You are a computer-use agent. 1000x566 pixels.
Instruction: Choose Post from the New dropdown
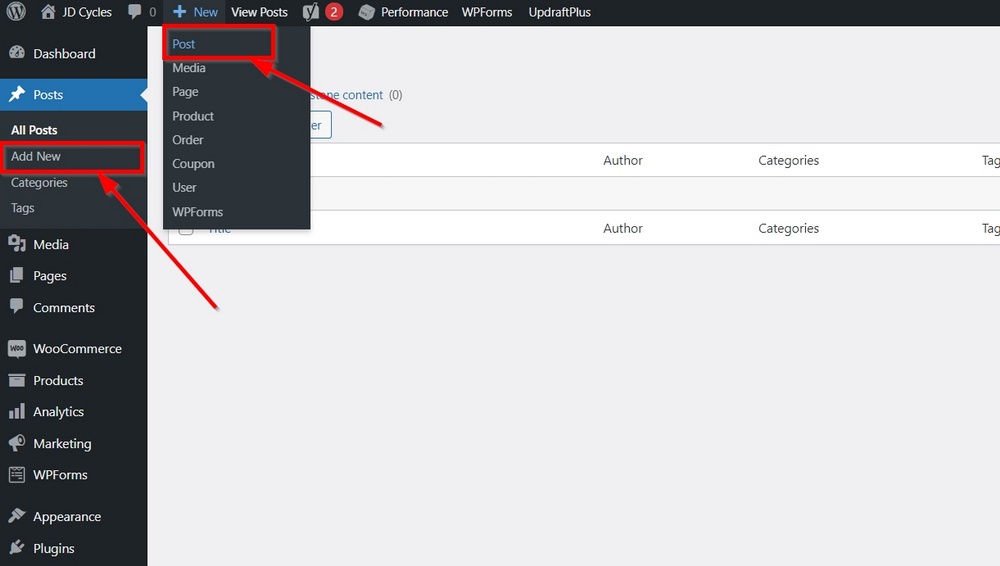click(x=184, y=44)
